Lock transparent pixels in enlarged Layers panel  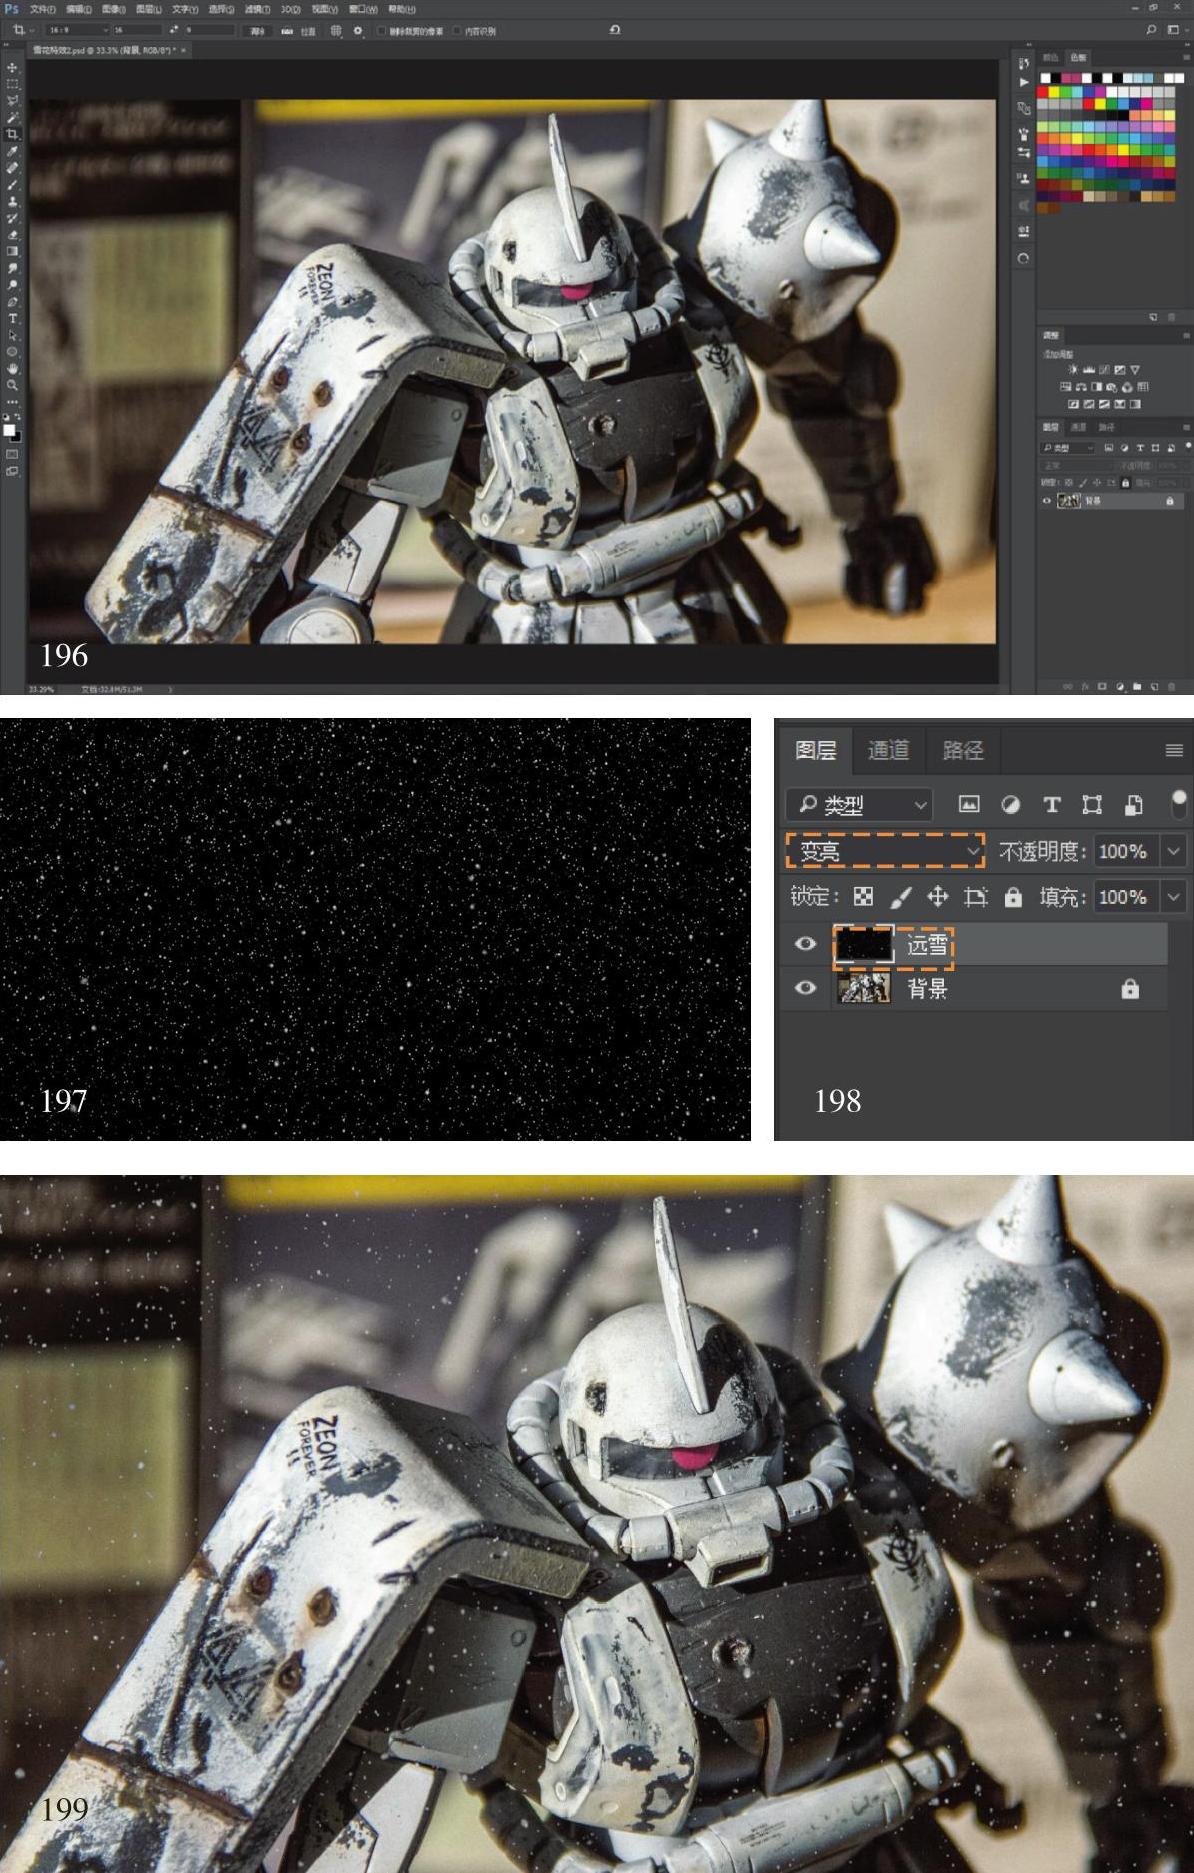point(862,897)
